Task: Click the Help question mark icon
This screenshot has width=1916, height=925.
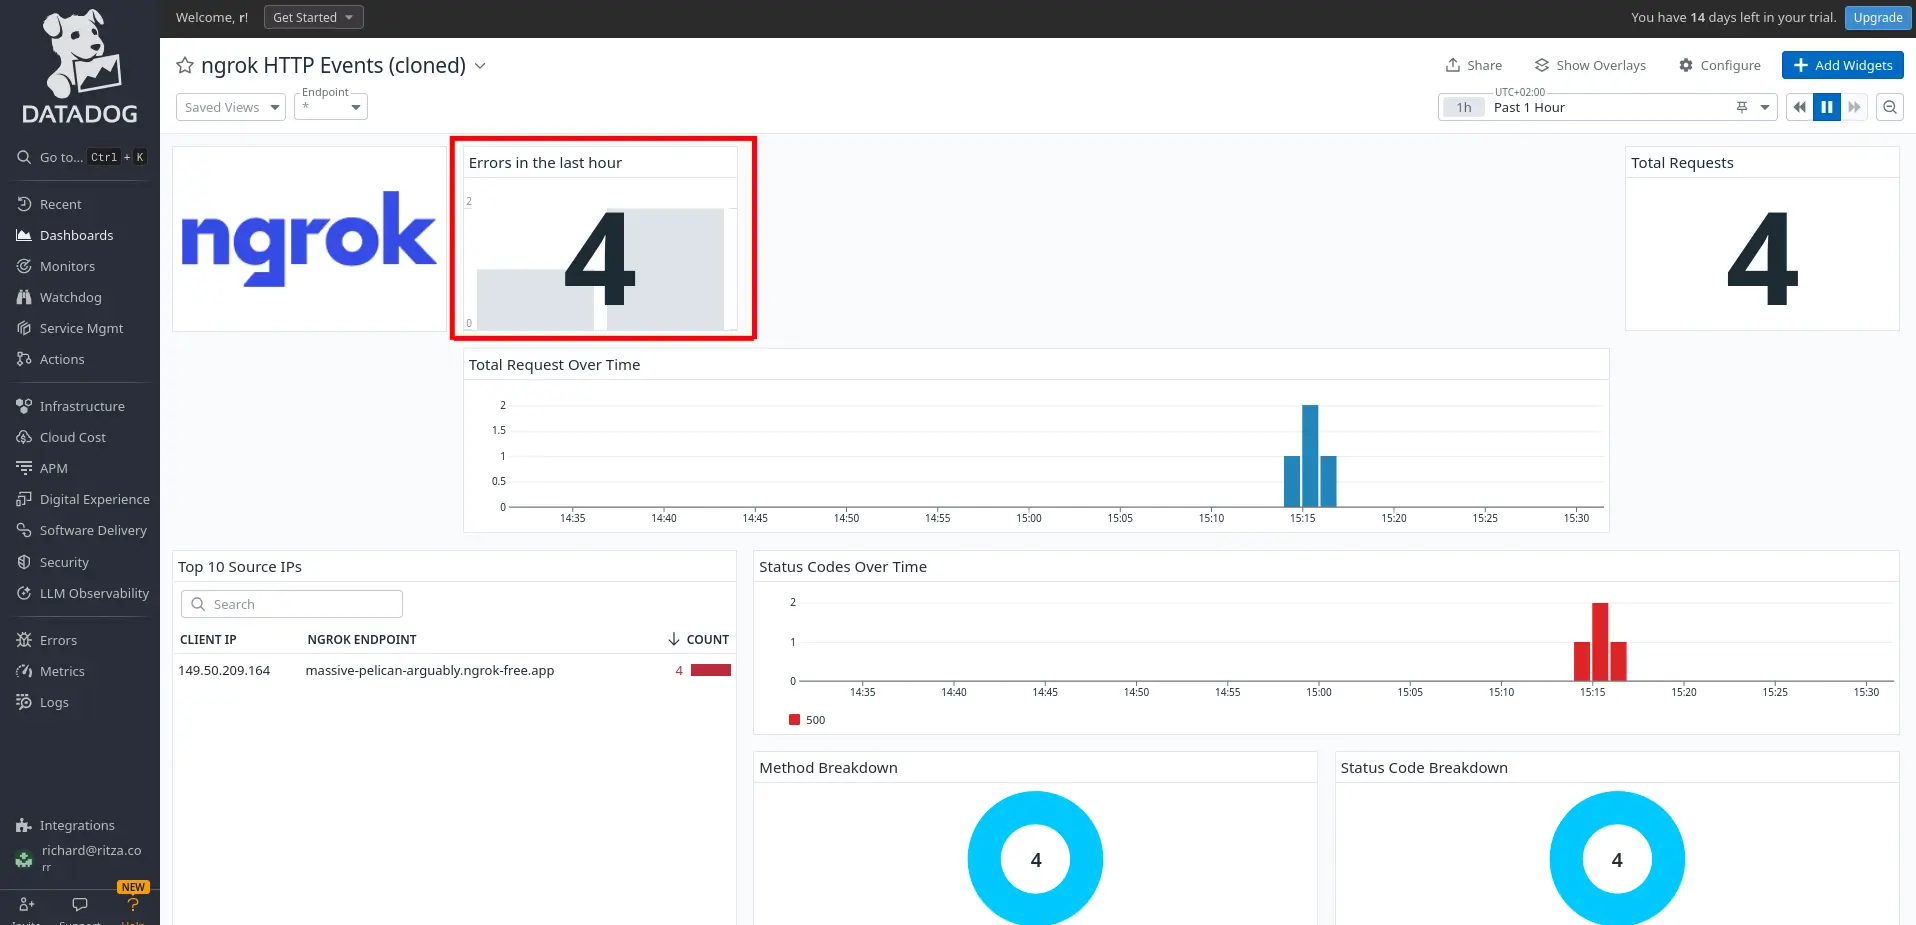Action: [x=133, y=904]
